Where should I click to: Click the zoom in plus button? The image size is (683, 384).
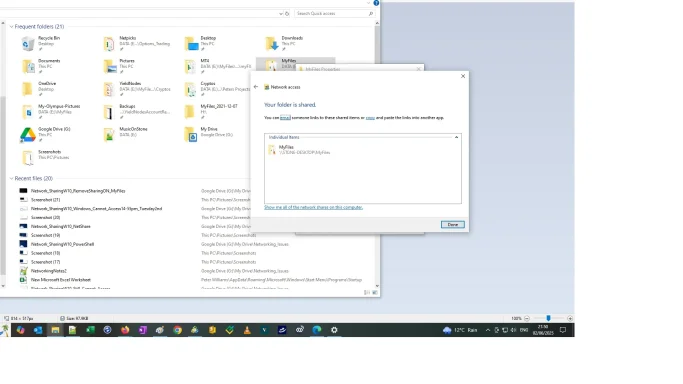[570, 318]
